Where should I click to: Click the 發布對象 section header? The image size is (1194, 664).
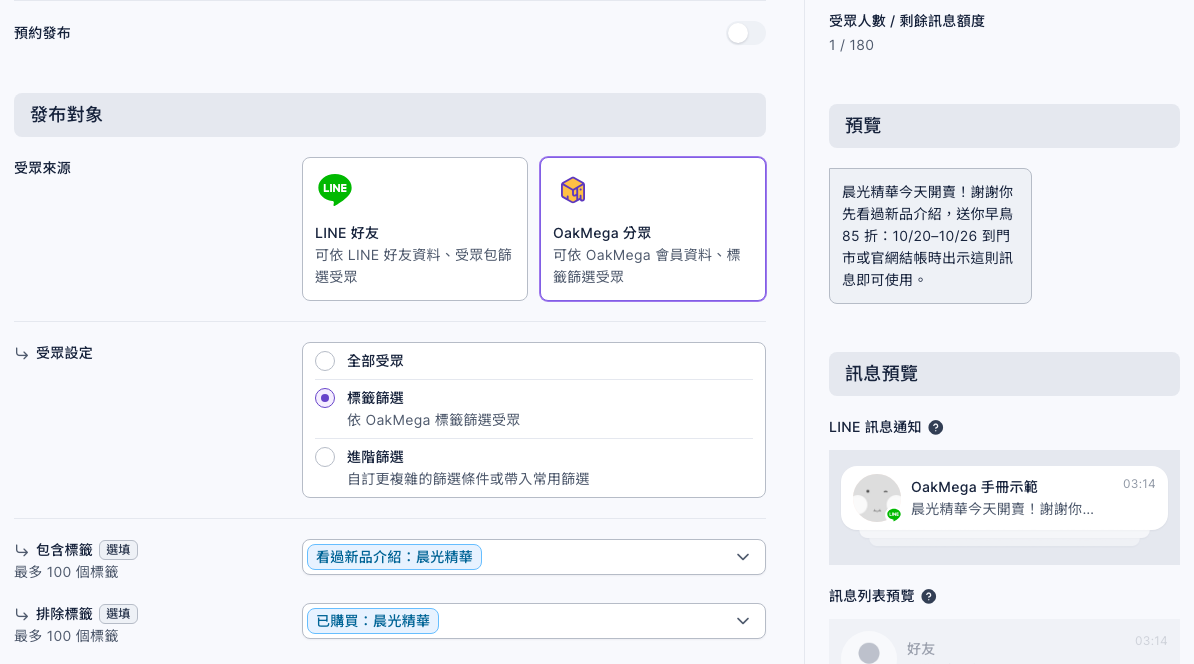[x=390, y=115]
